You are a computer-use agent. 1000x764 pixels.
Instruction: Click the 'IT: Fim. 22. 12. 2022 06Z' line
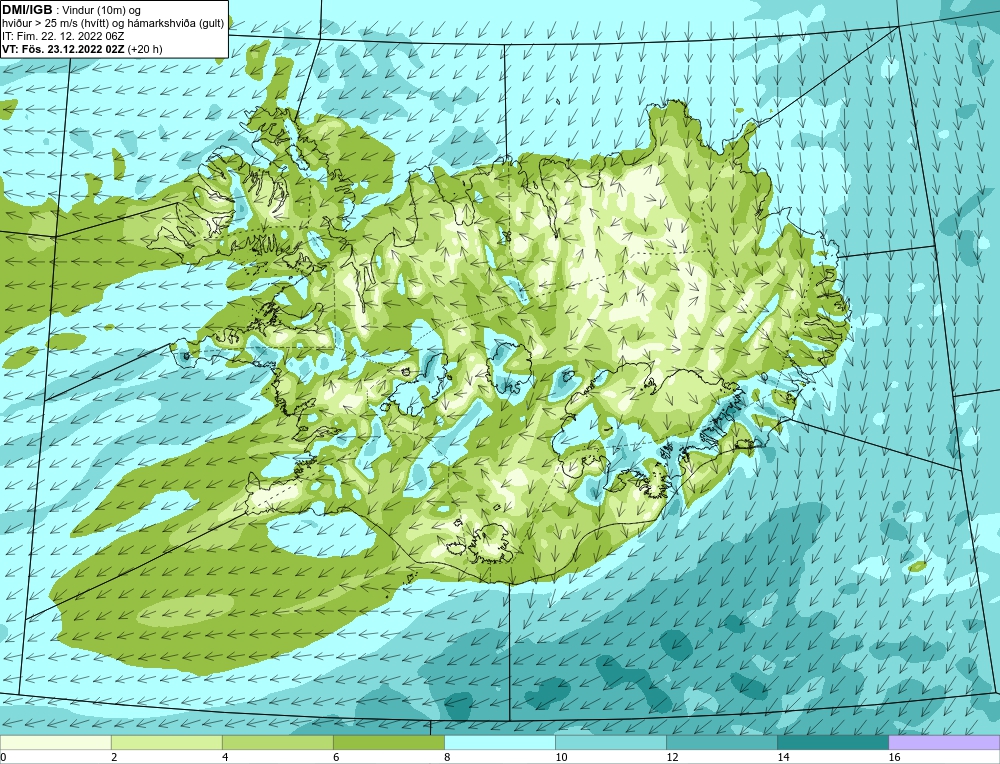pos(62,36)
